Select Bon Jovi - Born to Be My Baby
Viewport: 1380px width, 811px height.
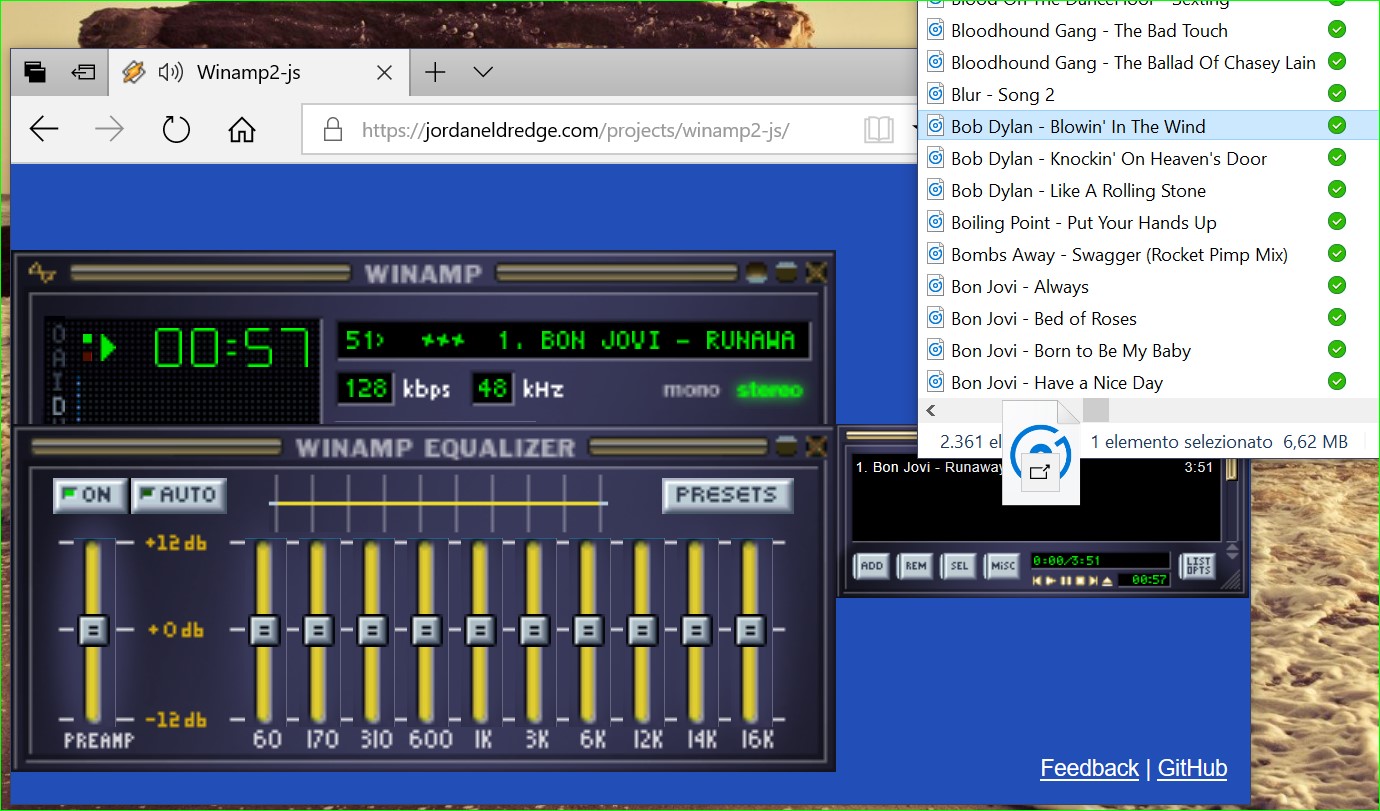1071,350
